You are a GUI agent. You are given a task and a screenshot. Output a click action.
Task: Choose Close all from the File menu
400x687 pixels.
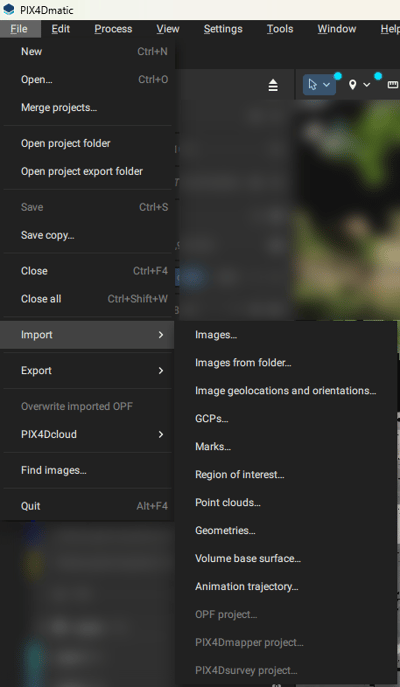[x=87, y=299]
